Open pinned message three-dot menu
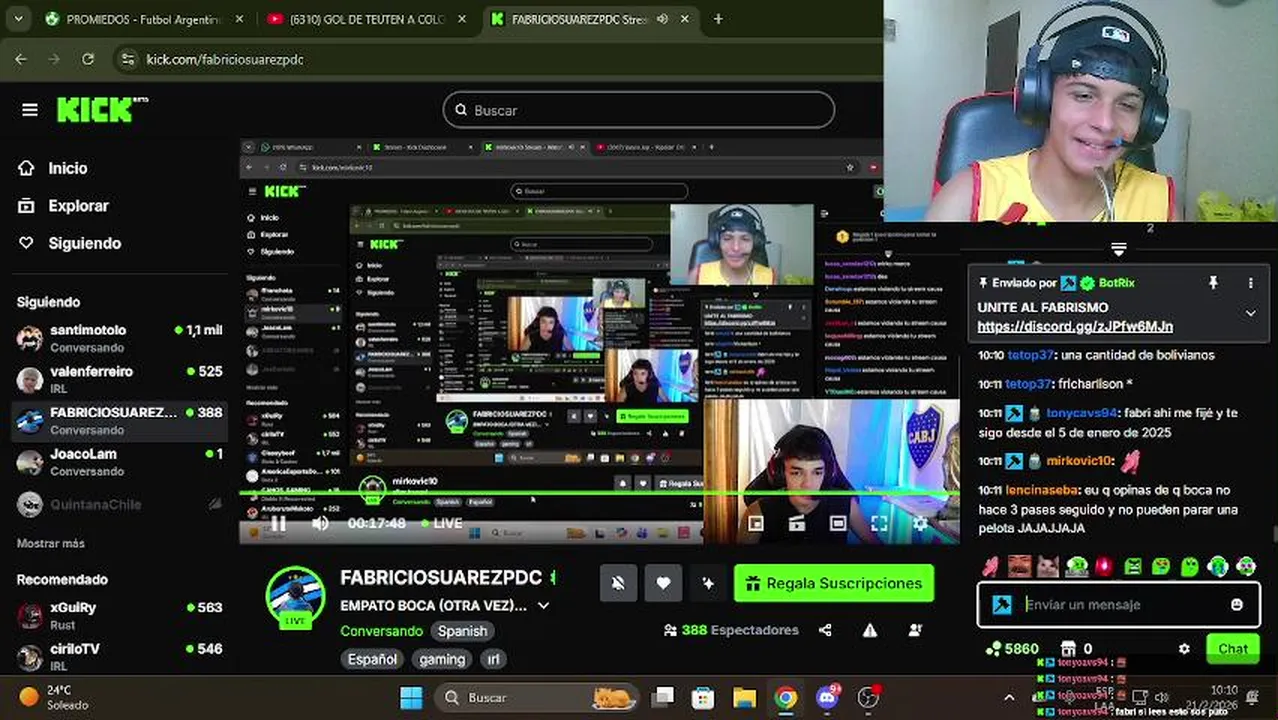This screenshot has width=1278, height=720. (x=1250, y=283)
